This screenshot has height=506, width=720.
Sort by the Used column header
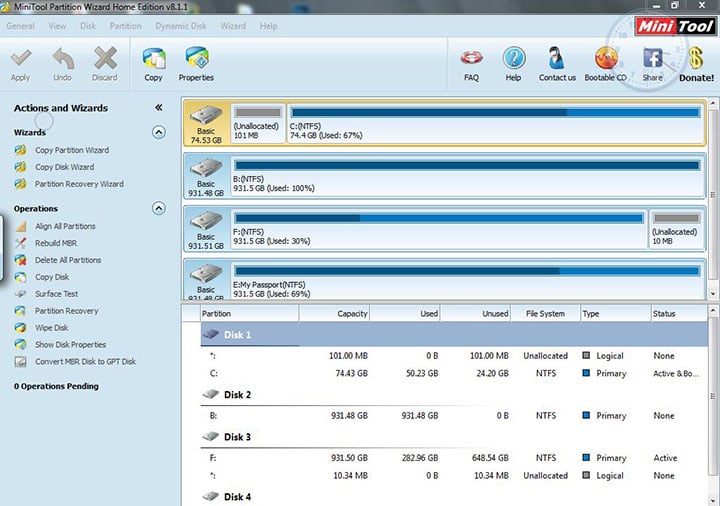(x=405, y=314)
